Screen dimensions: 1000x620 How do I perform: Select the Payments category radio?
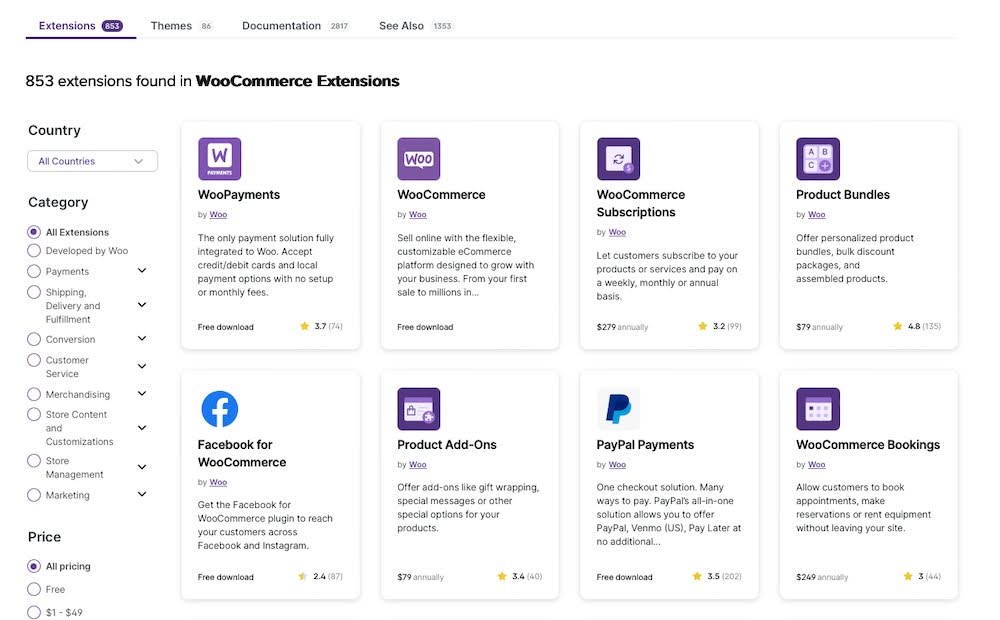click(x=34, y=271)
